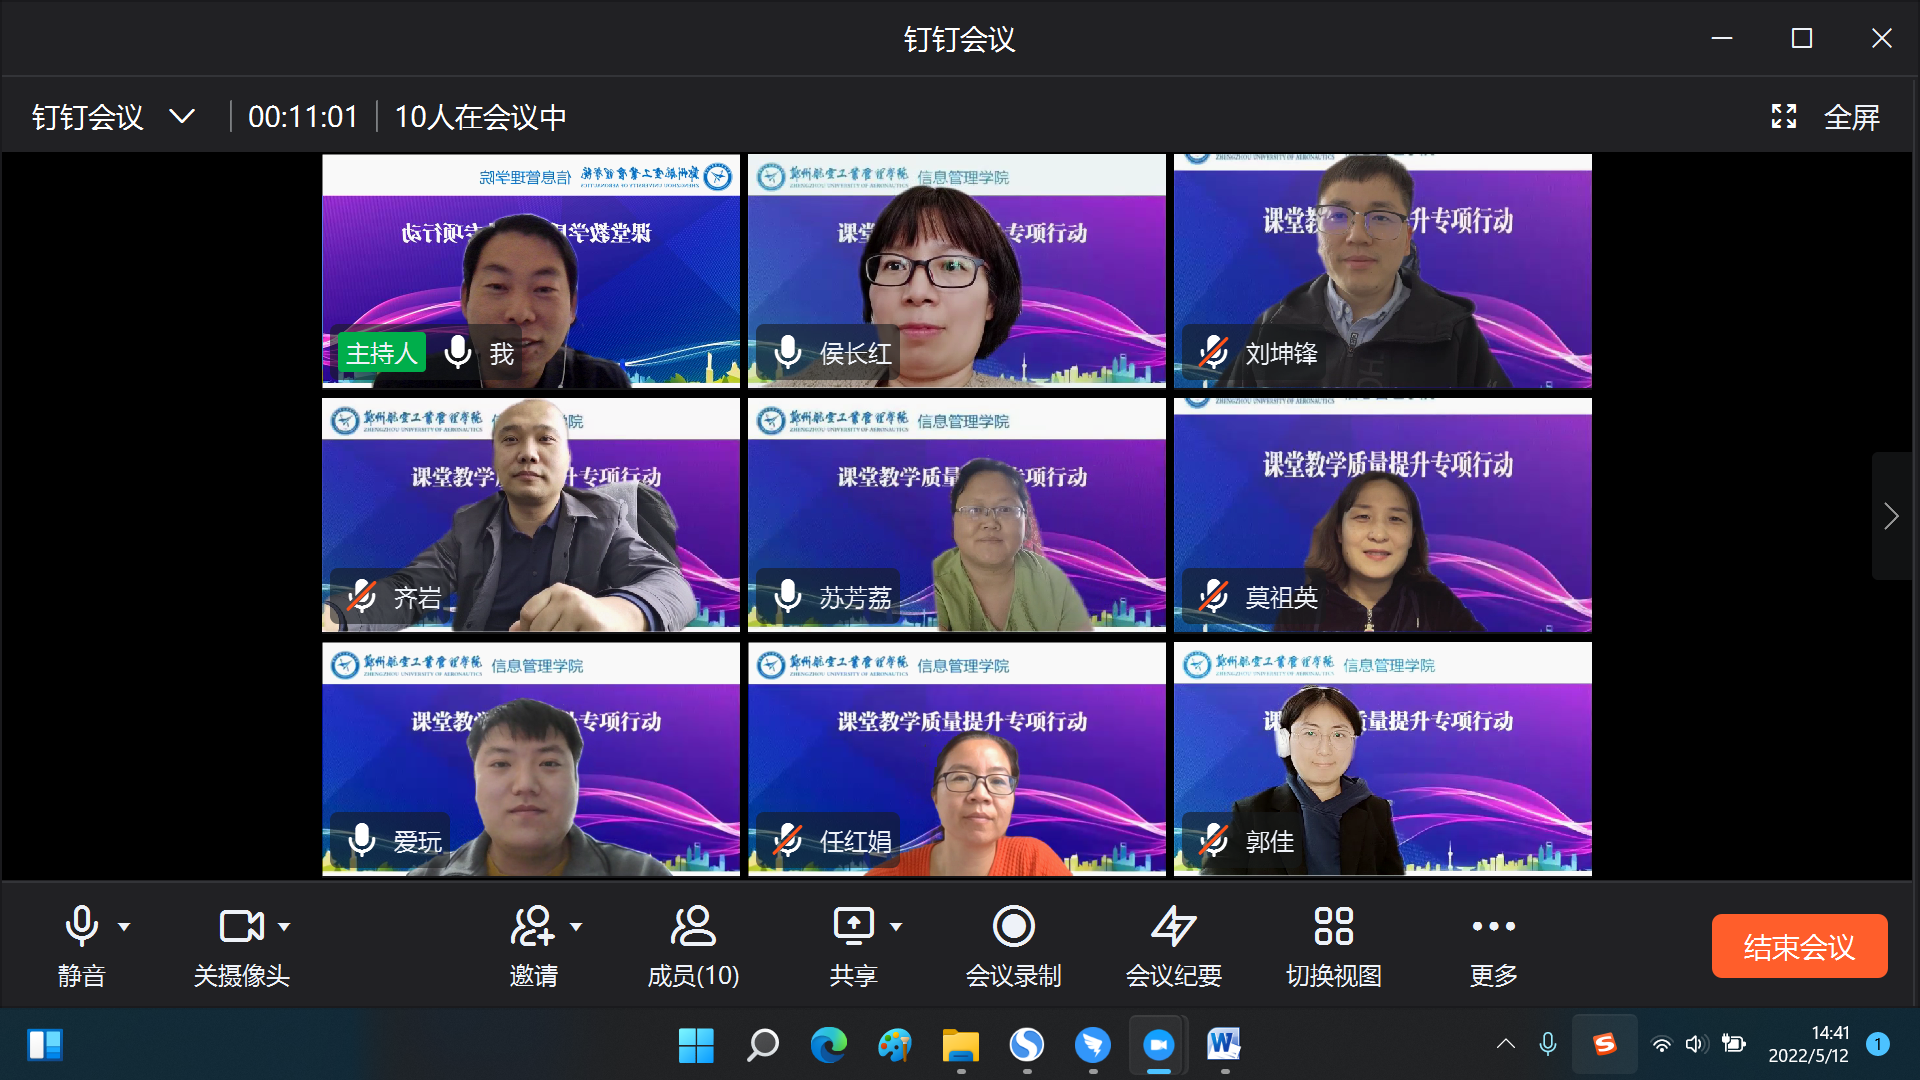The width and height of the screenshot is (1920, 1080).
Task: Open the 成员(10) members list
Action: pos(693,926)
